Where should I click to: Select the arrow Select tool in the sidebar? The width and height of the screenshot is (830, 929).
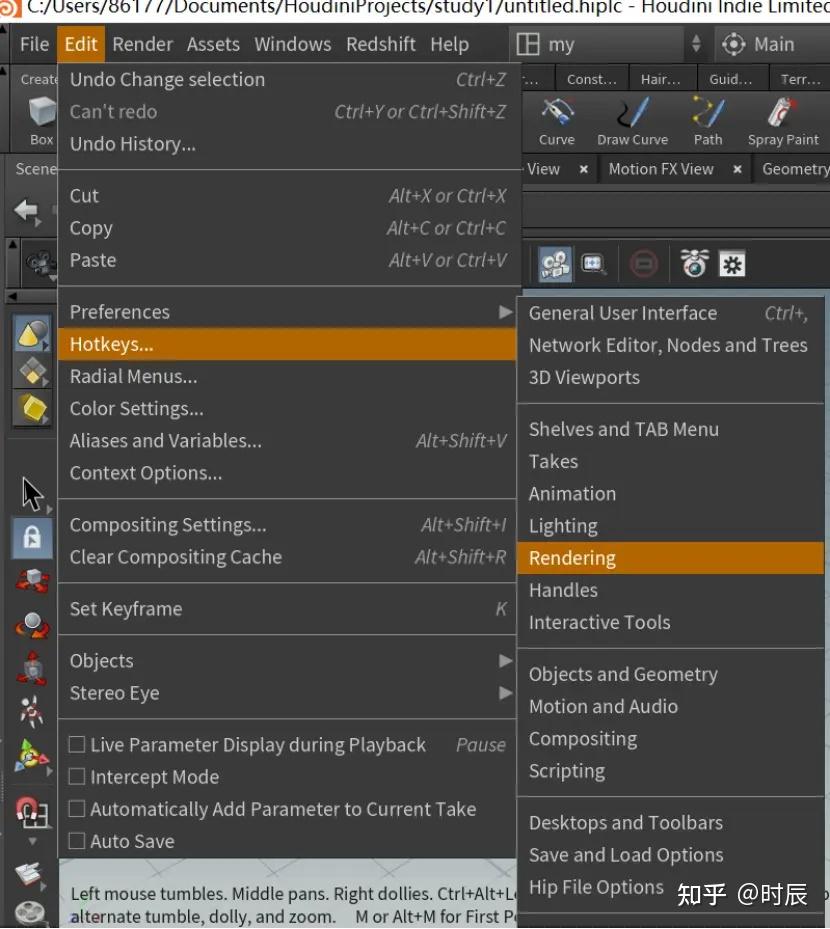[x=30, y=492]
